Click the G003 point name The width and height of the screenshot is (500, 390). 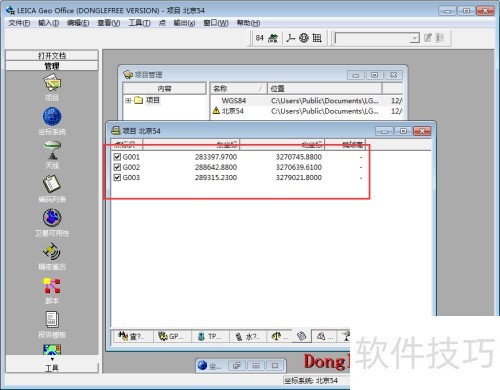pos(131,177)
